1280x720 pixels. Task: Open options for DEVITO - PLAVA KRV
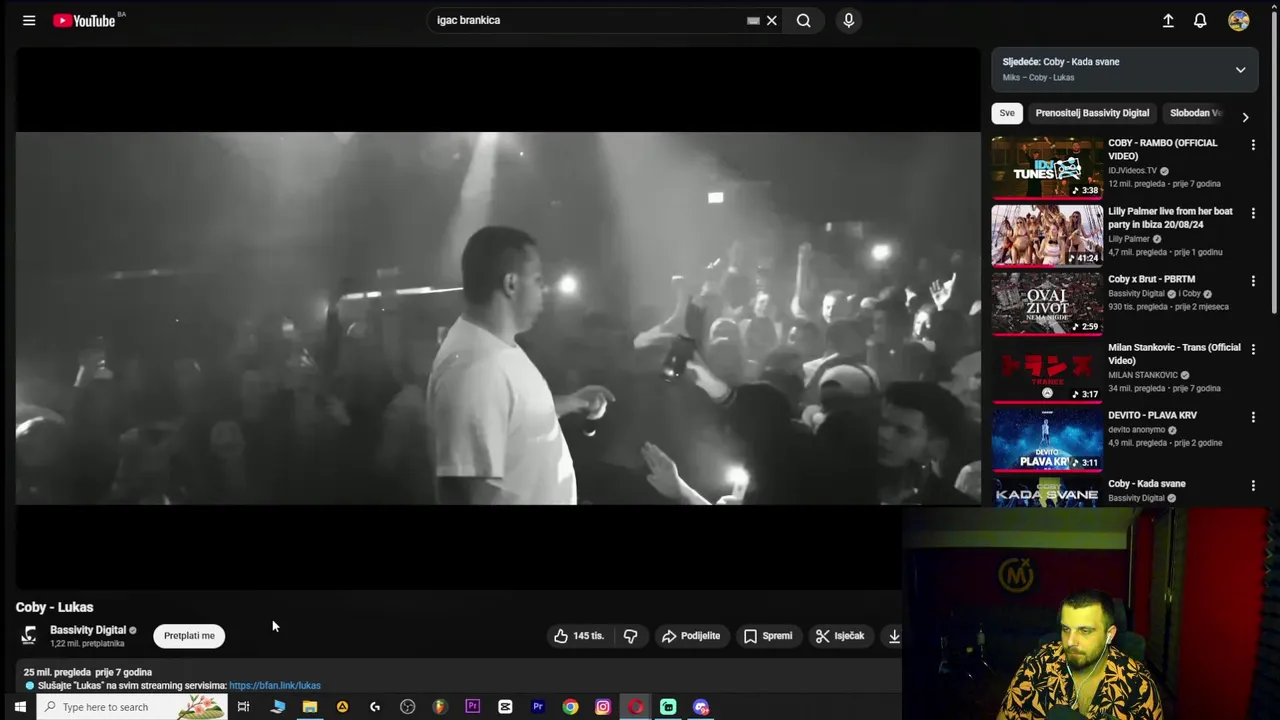1253,417
